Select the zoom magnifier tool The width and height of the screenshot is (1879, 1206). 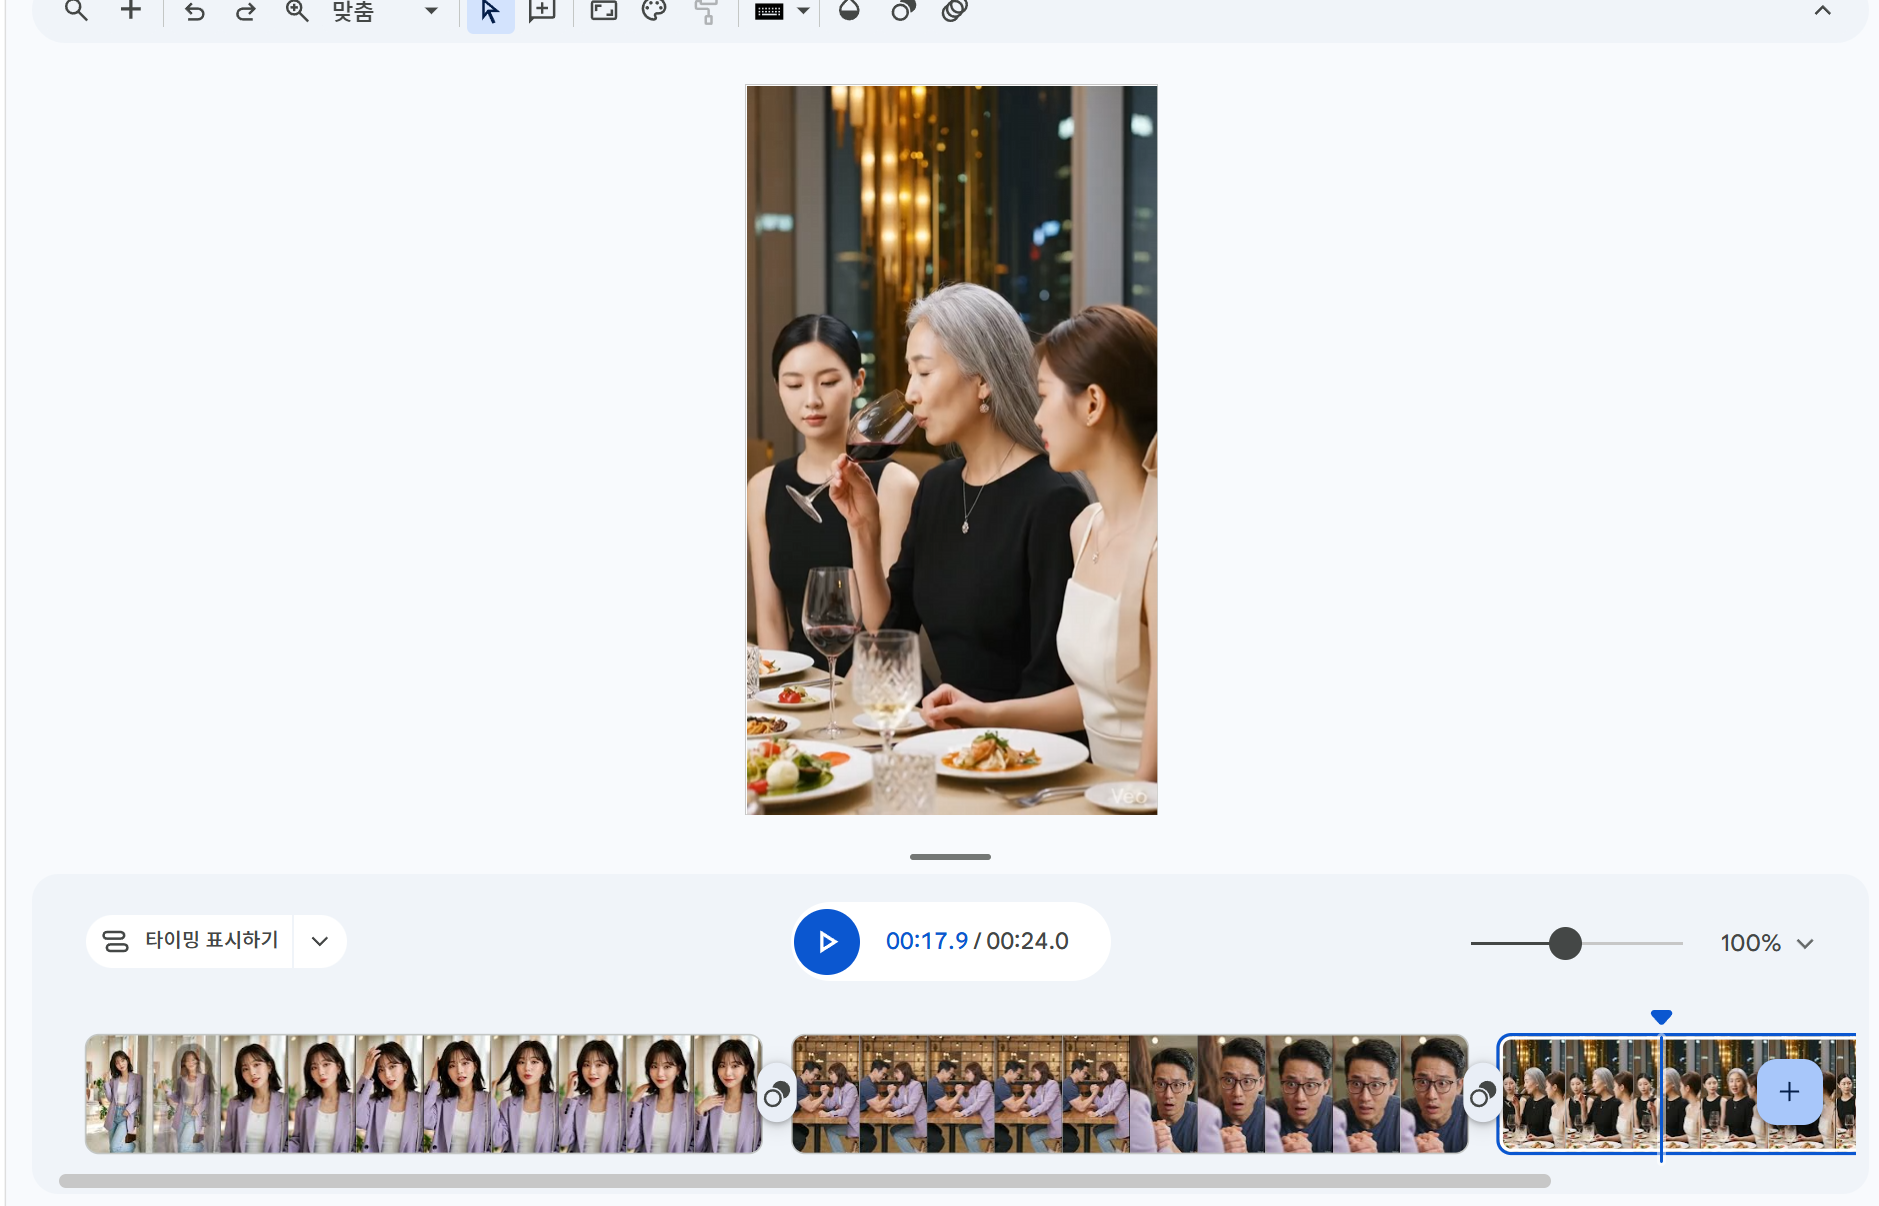tap(297, 11)
